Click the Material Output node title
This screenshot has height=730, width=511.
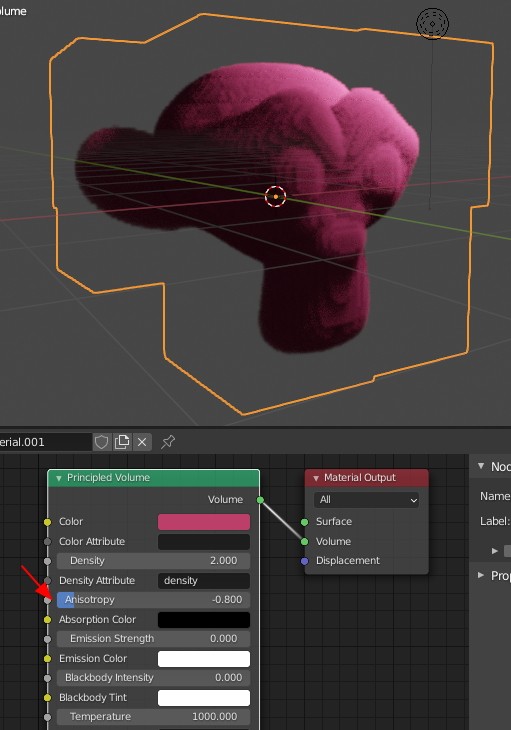tap(360, 478)
